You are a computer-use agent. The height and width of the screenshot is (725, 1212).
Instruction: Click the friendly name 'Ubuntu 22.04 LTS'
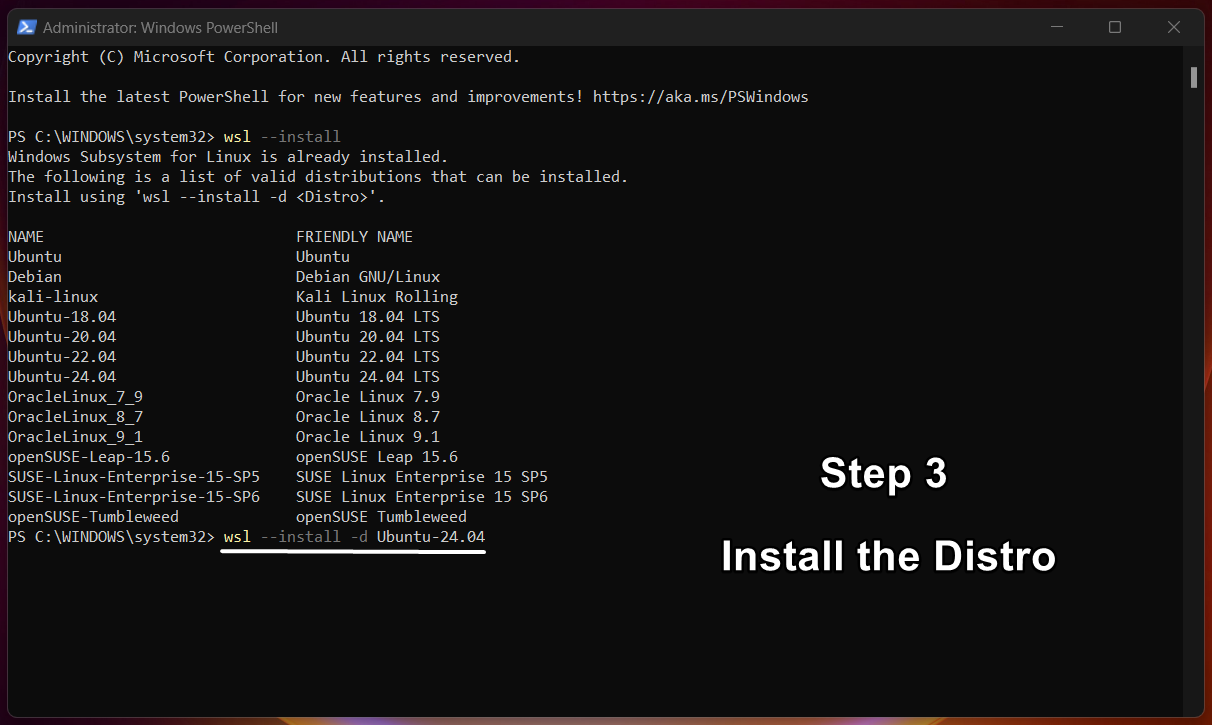(x=368, y=357)
